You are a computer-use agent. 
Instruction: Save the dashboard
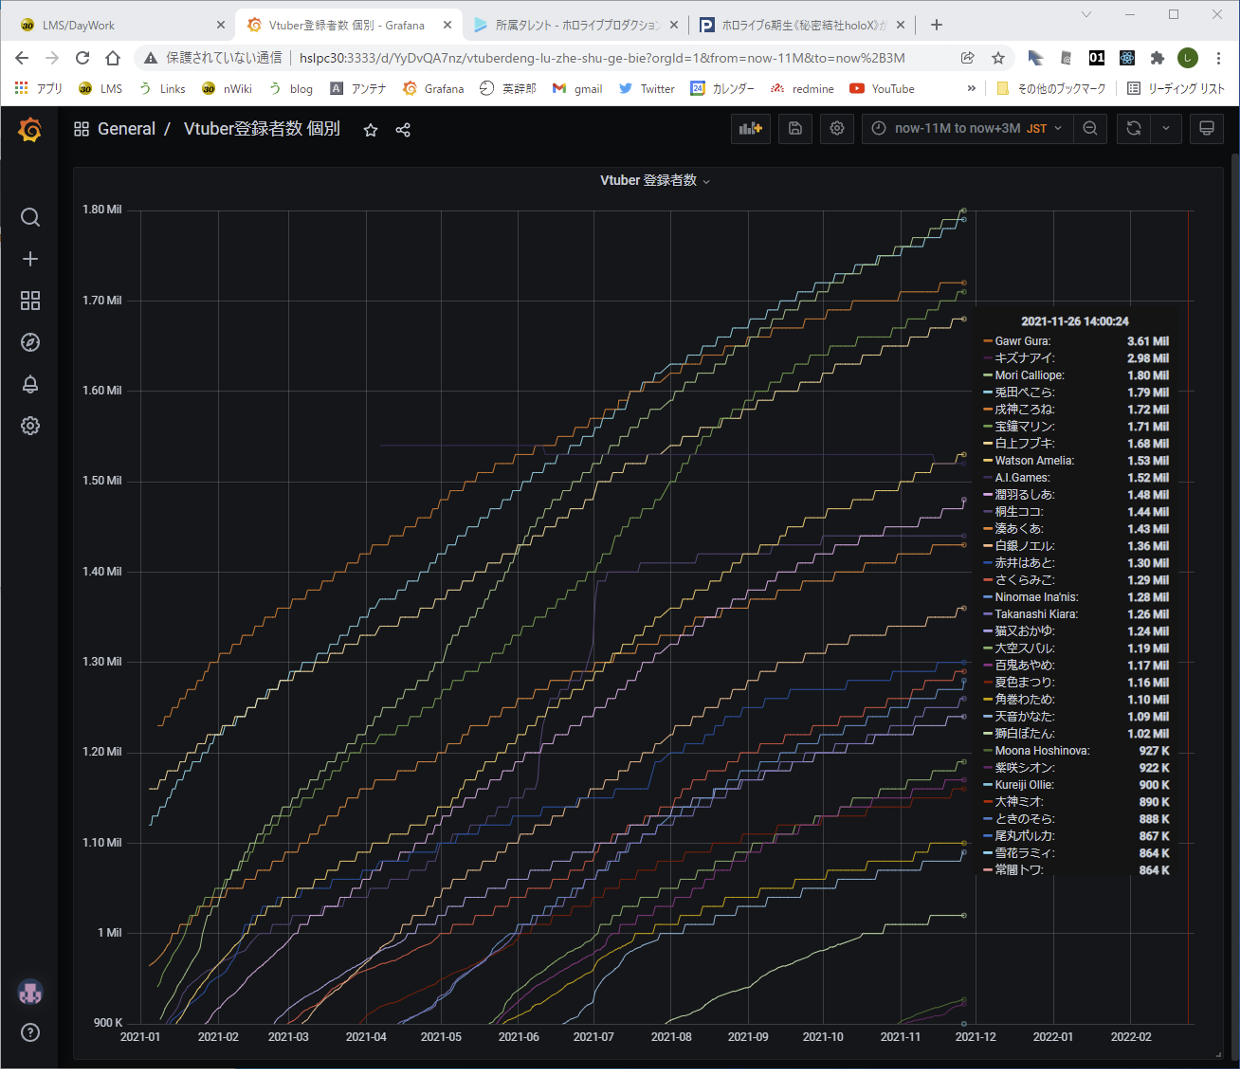795,129
